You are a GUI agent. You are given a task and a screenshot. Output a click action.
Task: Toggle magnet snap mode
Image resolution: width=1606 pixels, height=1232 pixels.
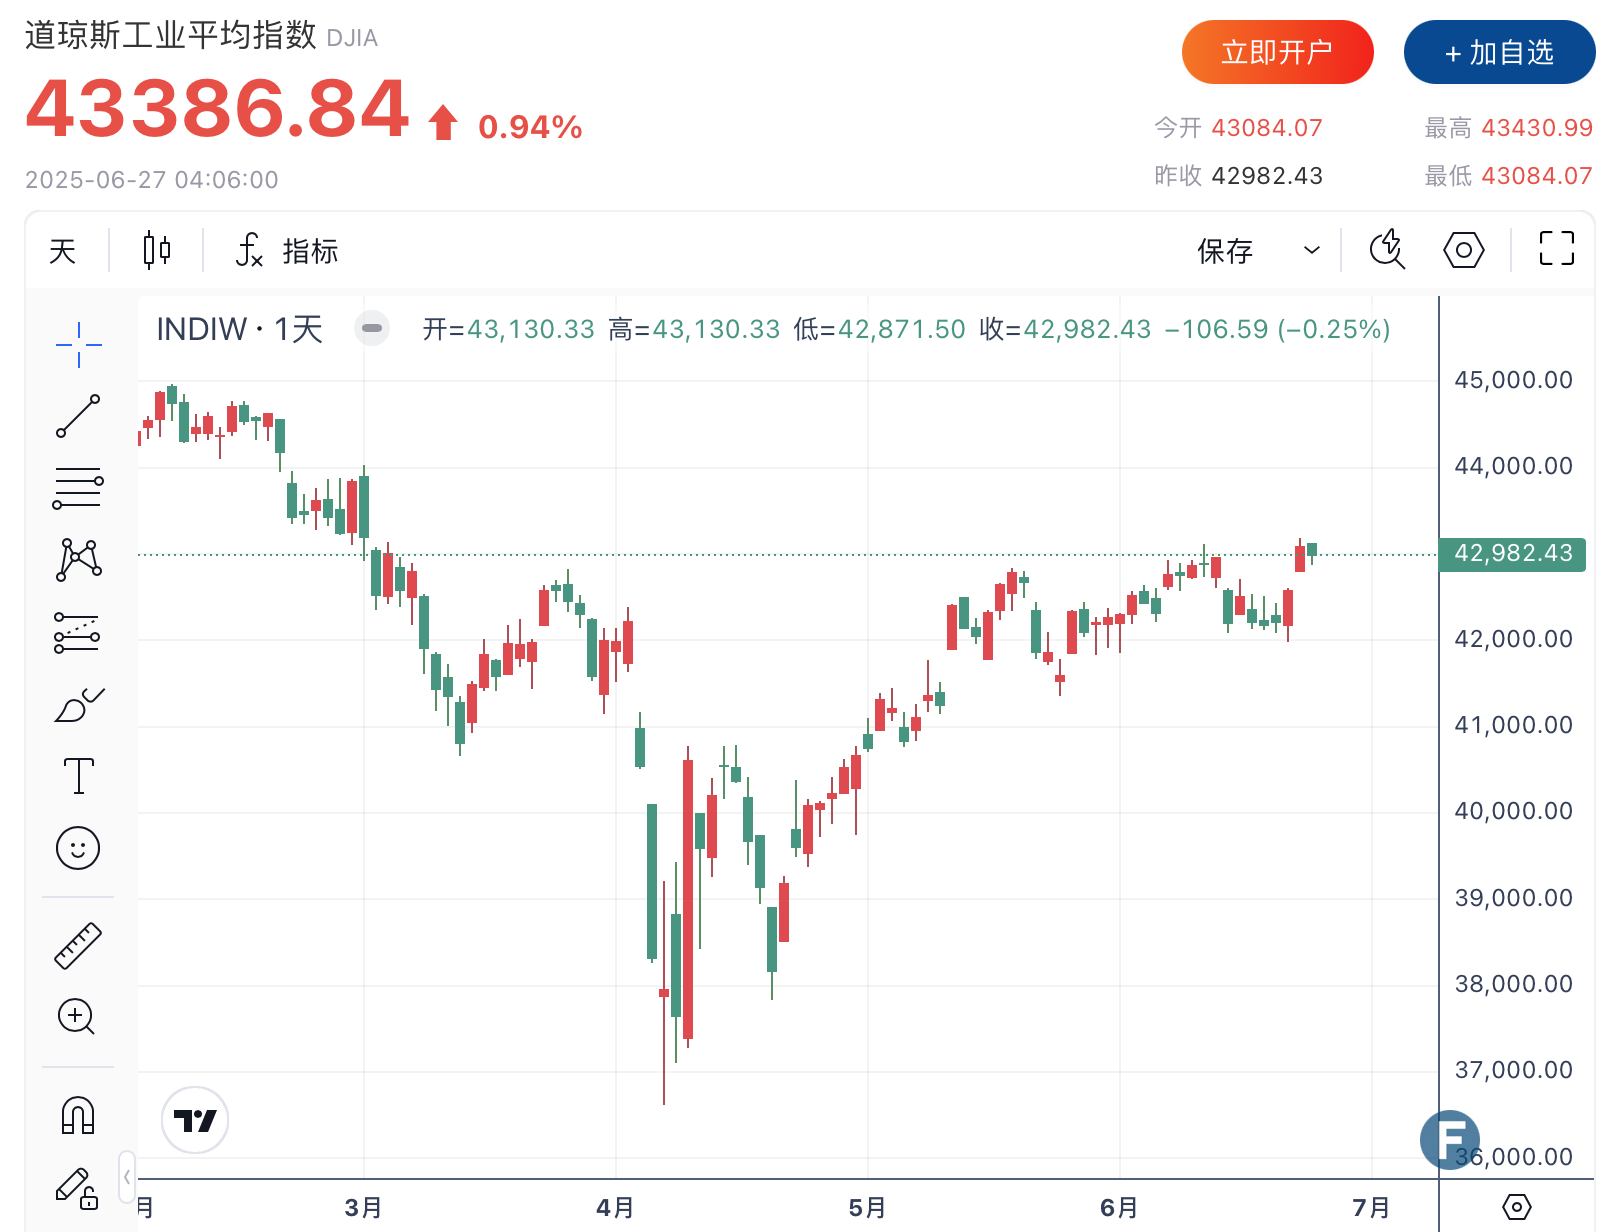coord(78,1115)
